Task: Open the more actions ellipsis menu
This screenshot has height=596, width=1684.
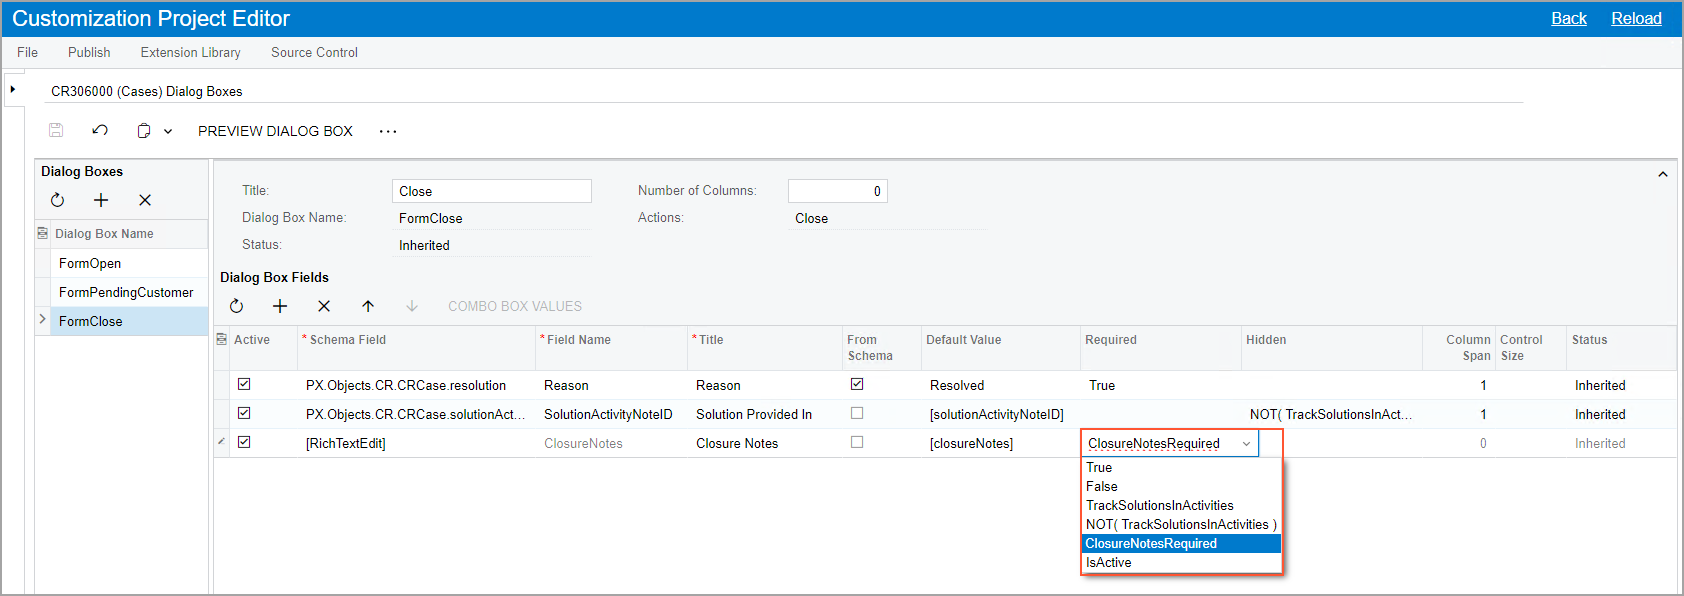Action: (x=388, y=131)
